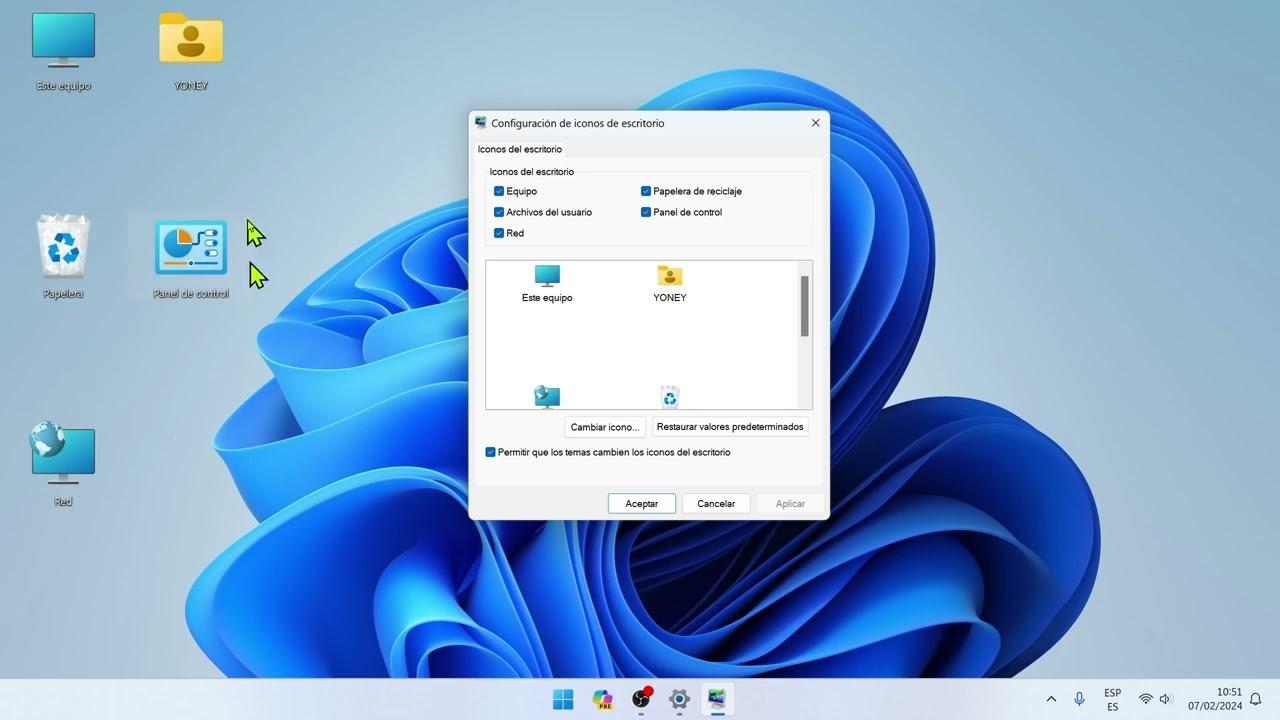The width and height of the screenshot is (1280, 720).
Task: Toggle Archivos del usuario checkbox off
Action: tap(499, 212)
